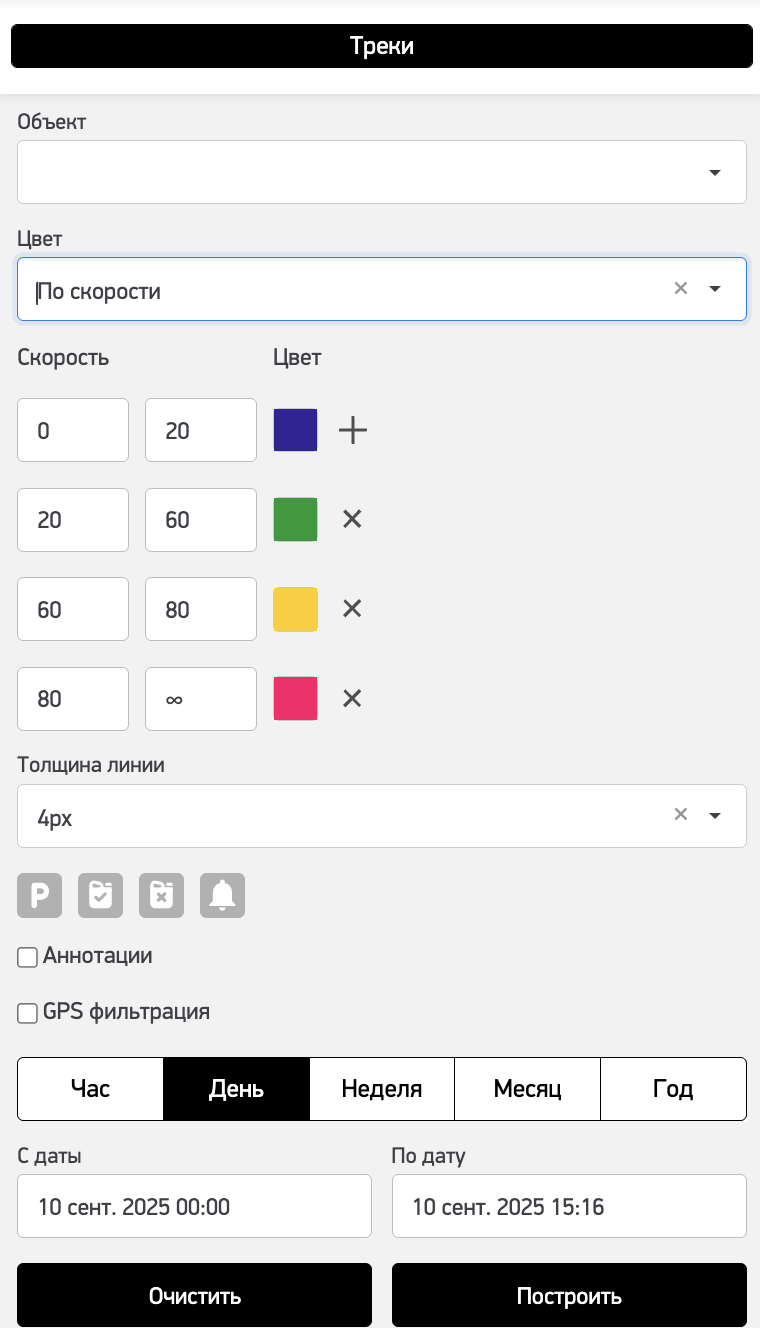Toggle the bell notifications icon

click(x=223, y=896)
